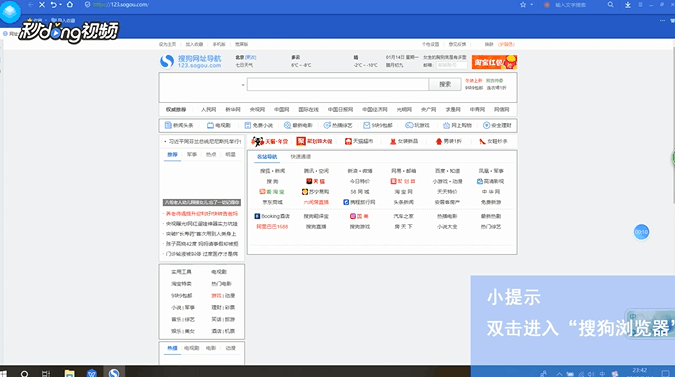The image size is (675, 377).
Task: Open 9块9包邮 icon link
Action: (378, 125)
